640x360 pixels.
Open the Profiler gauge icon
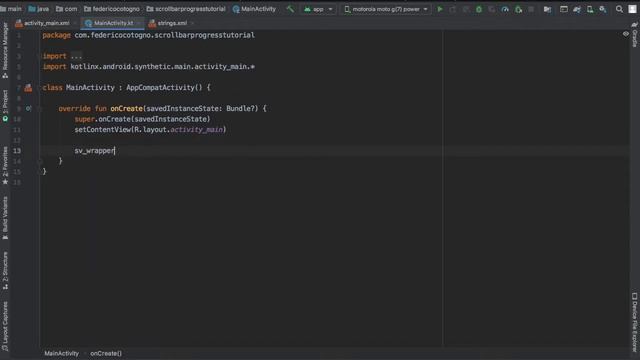[x=505, y=9]
